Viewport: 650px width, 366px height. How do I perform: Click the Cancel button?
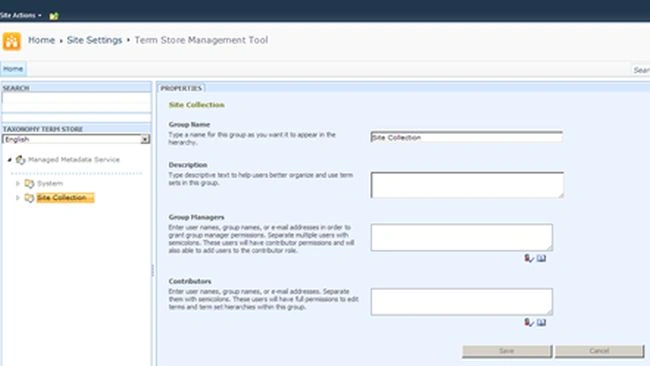click(599, 351)
